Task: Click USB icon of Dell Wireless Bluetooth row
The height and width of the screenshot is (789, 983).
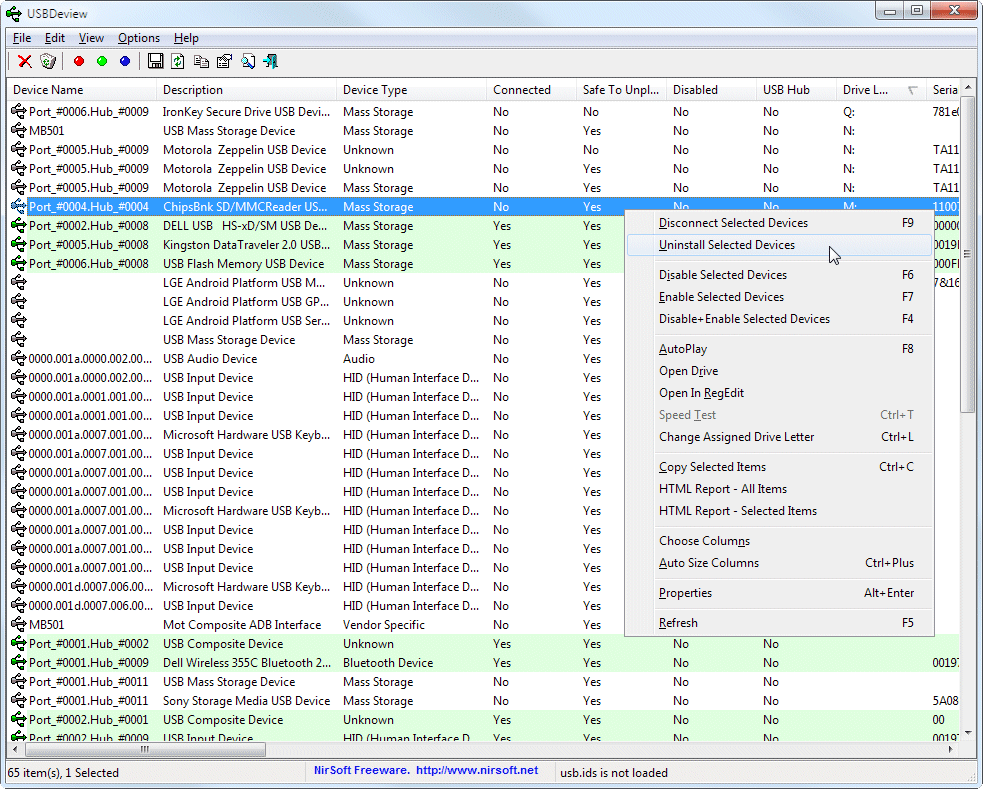Action: coord(19,662)
